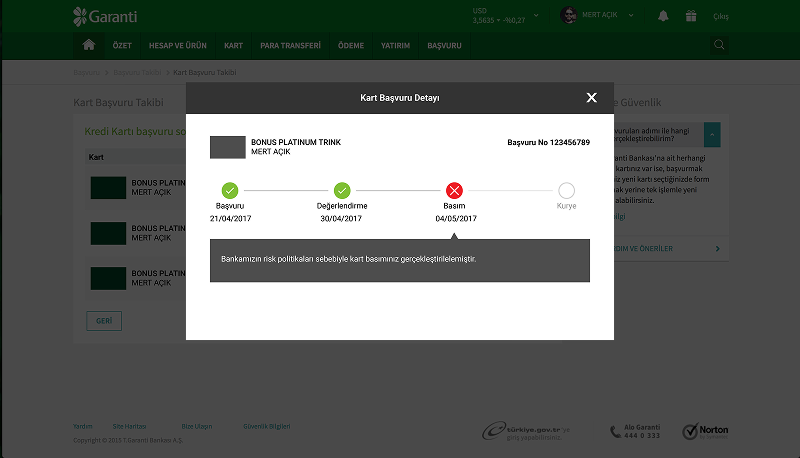Screen dimensions: 800x458
Task: Open the Garanti home icon
Action: pos(89,45)
